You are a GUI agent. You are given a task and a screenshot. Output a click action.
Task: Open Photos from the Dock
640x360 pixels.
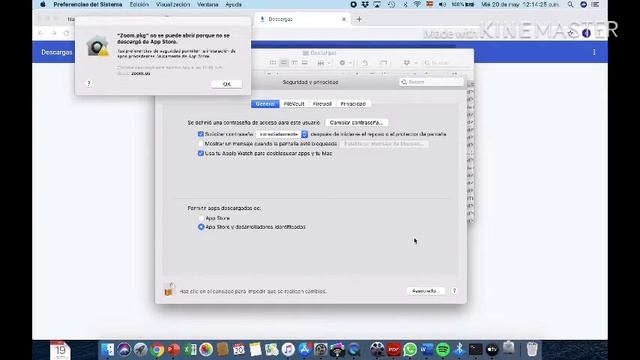pyautogui.click(x=206, y=350)
